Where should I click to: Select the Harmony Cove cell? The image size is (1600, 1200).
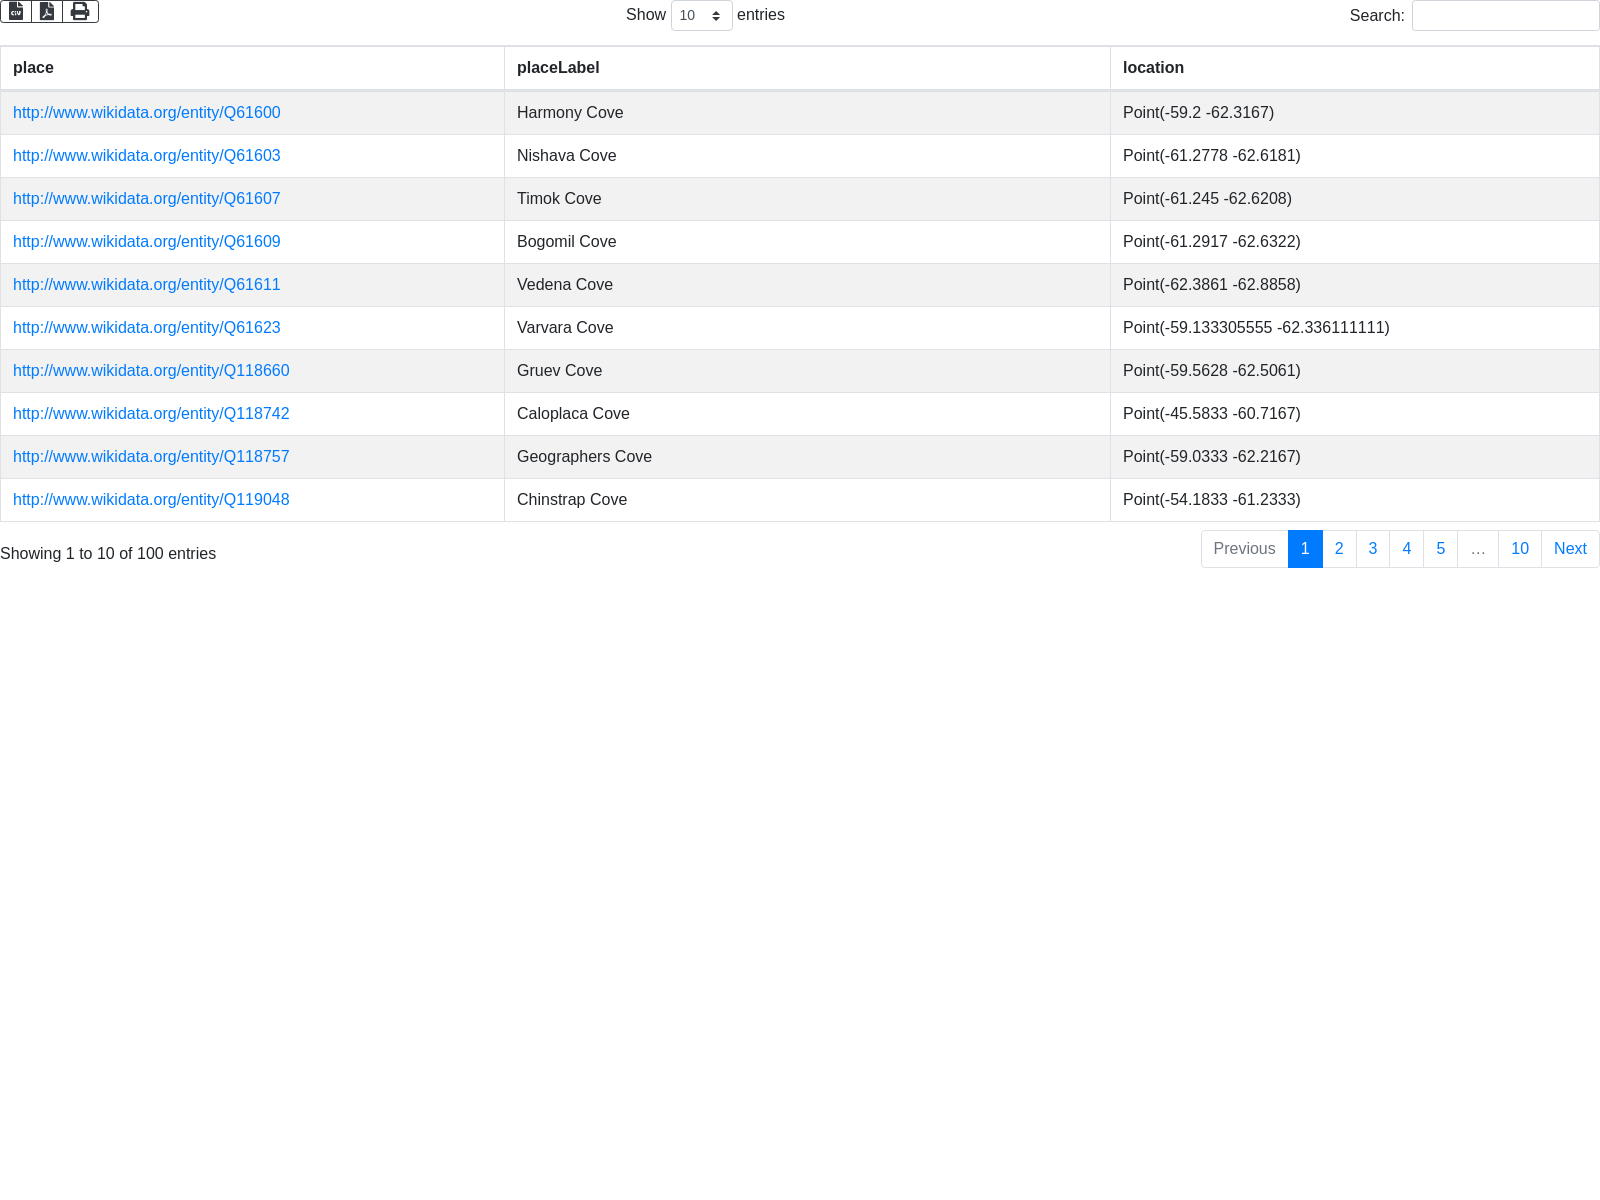coord(807,113)
